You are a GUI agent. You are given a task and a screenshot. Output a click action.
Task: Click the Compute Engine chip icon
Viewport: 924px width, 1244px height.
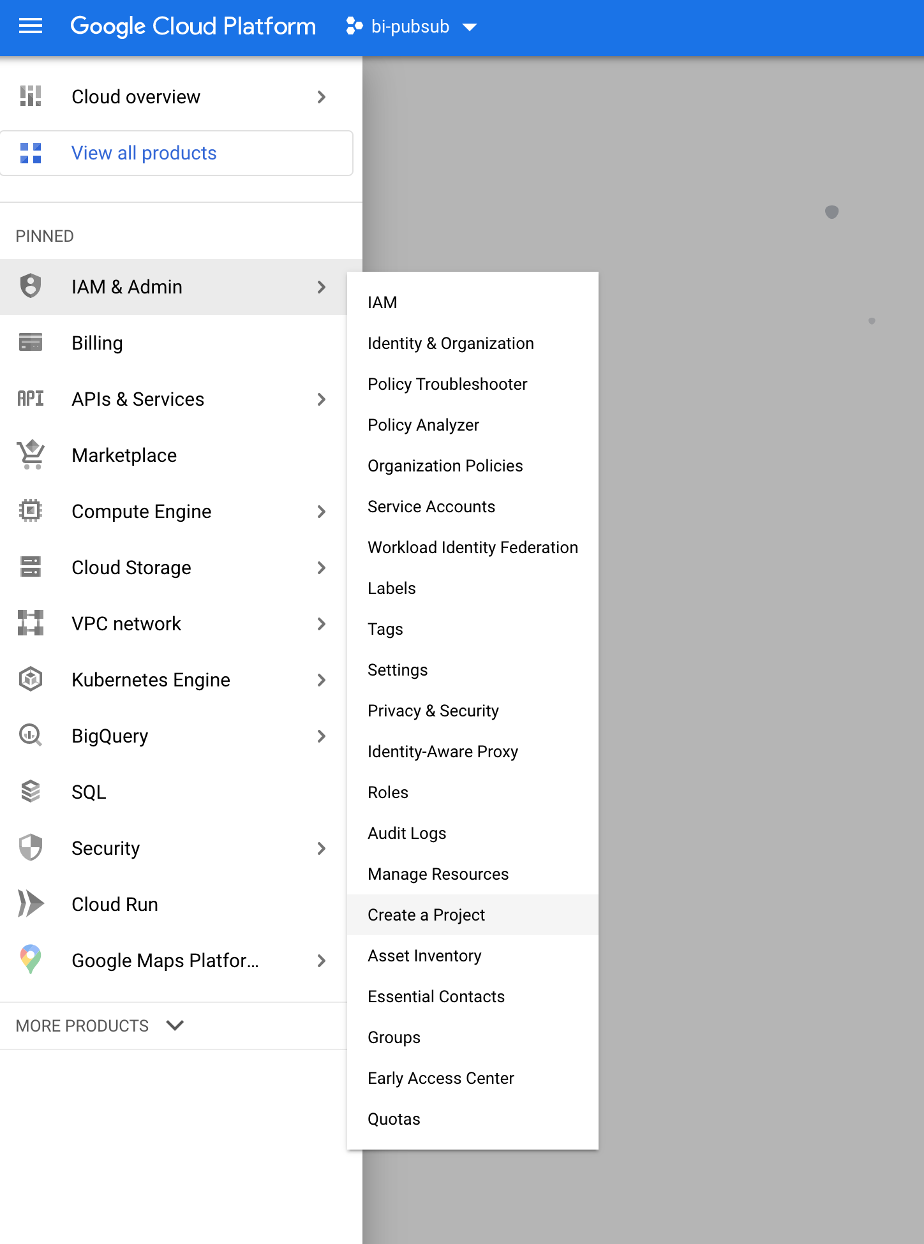[31, 511]
